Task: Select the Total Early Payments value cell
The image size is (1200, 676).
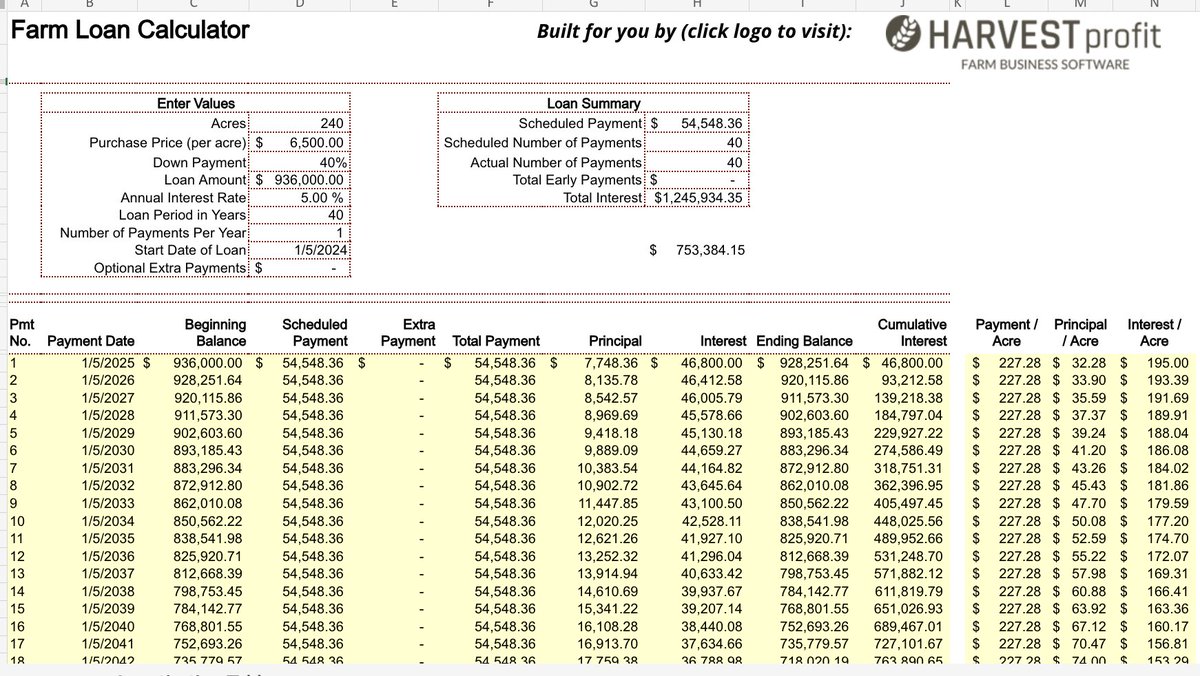Action: click(x=696, y=180)
